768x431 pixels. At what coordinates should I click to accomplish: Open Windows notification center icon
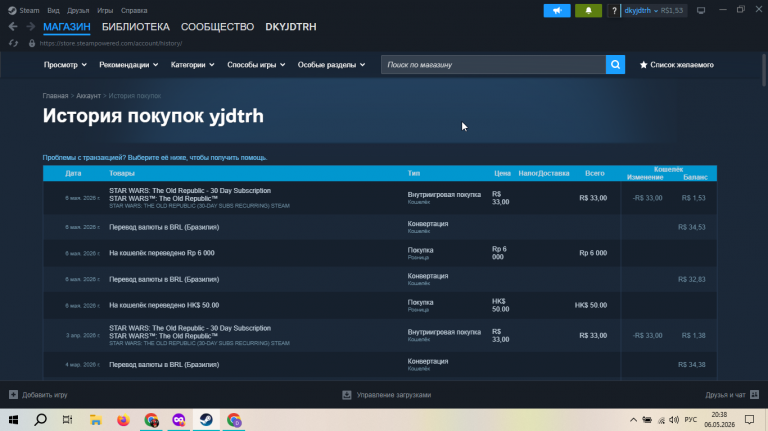coord(749,420)
